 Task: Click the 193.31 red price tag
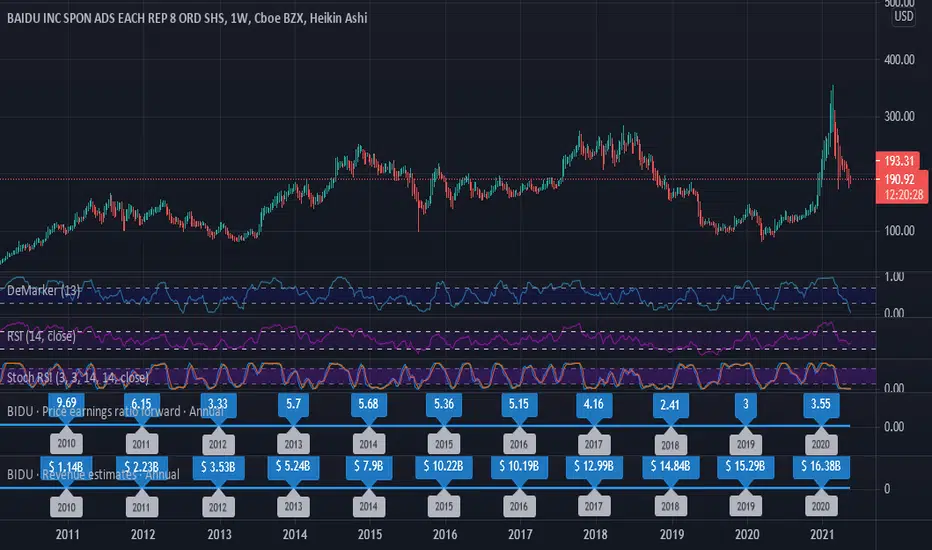[x=898, y=161]
